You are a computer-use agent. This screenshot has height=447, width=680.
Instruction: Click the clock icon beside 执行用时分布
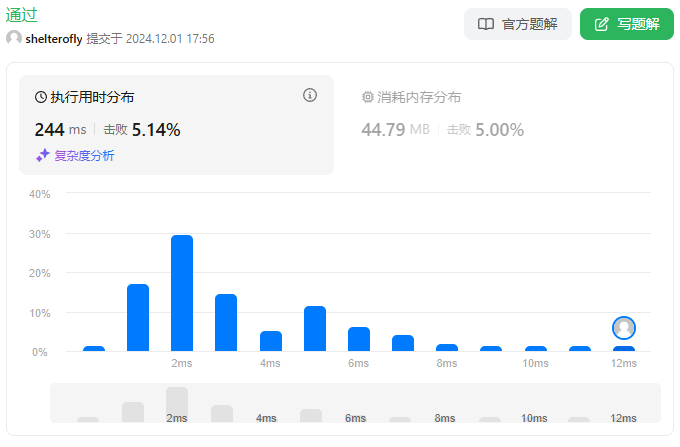point(41,97)
